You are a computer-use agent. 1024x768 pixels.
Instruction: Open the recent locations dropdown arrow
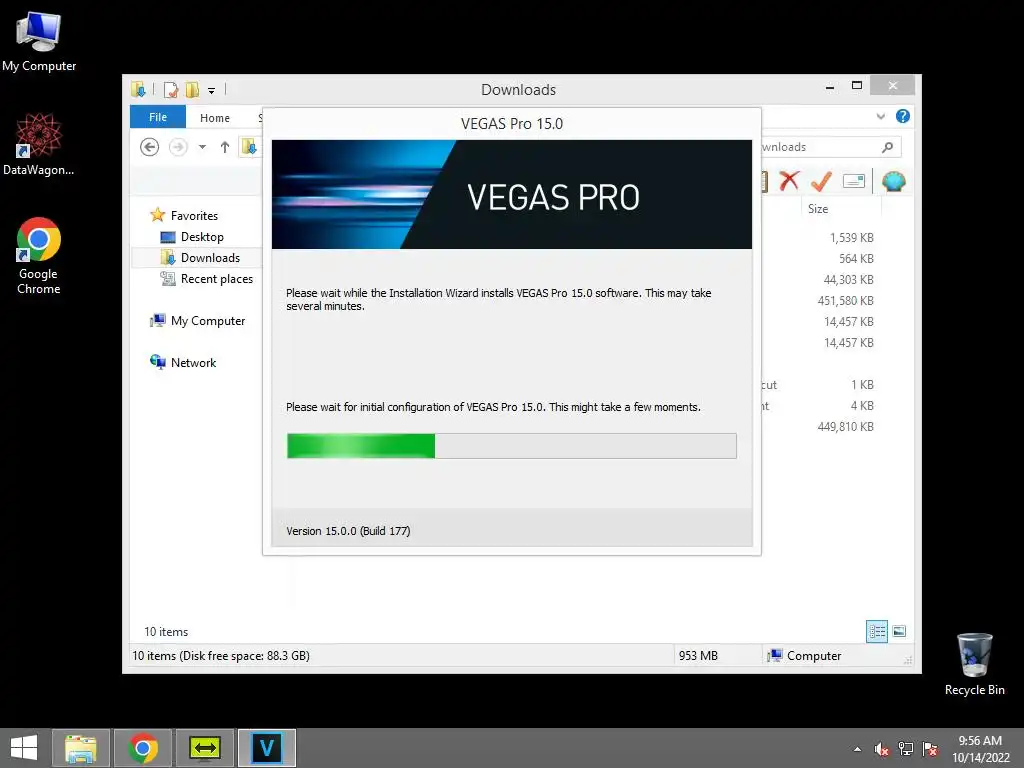coord(202,147)
